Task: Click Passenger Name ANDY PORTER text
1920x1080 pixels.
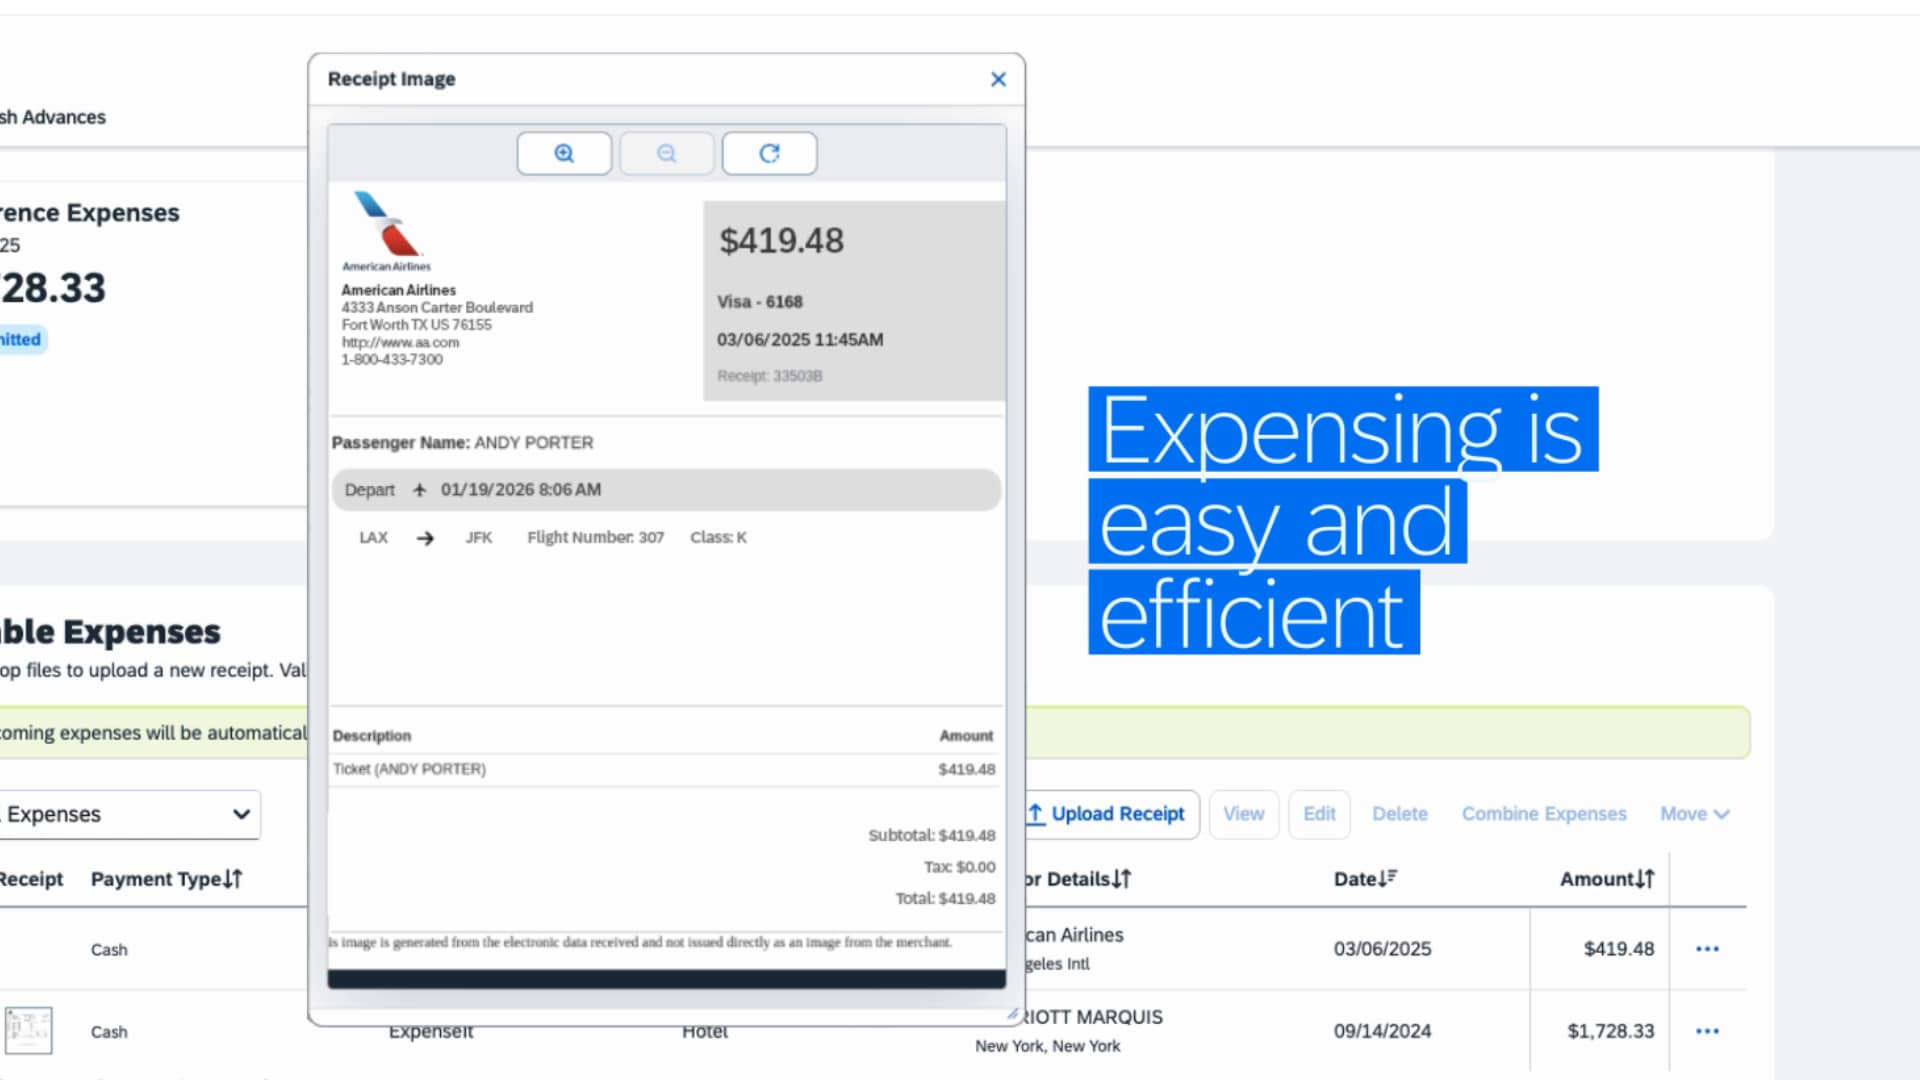Action: tap(462, 442)
